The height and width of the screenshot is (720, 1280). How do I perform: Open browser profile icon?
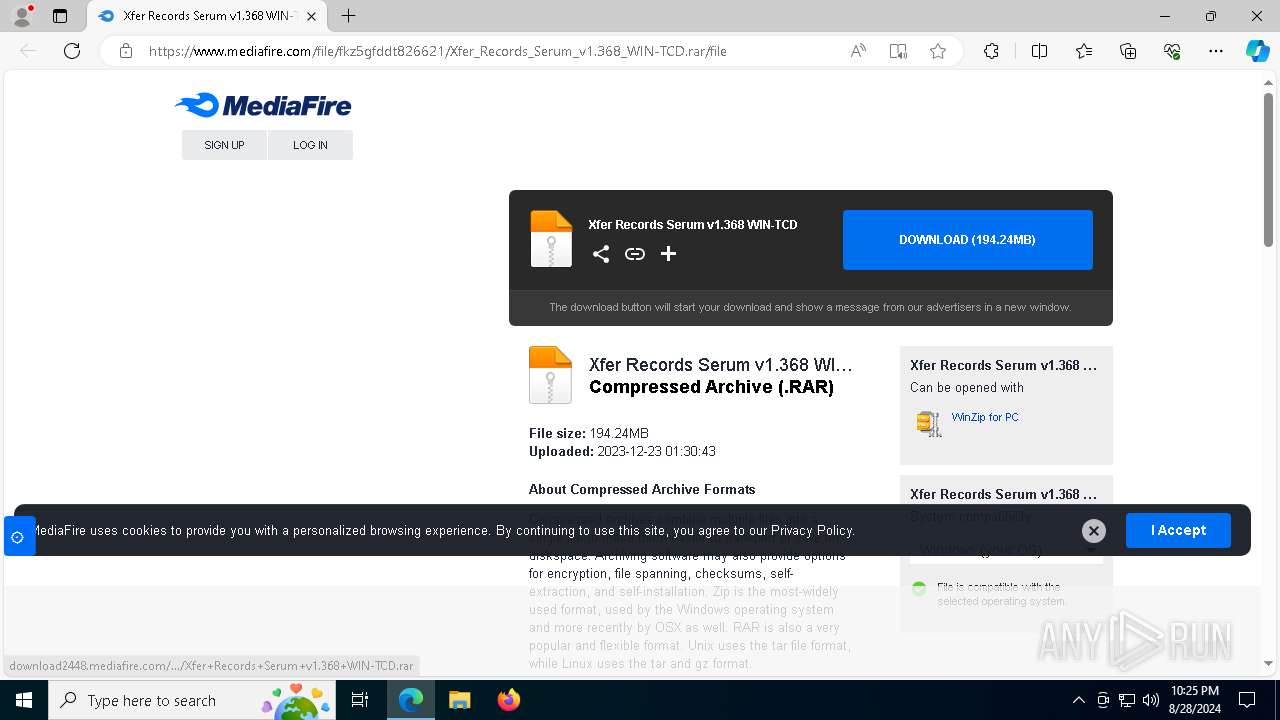pyautogui.click(x=22, y=16)
